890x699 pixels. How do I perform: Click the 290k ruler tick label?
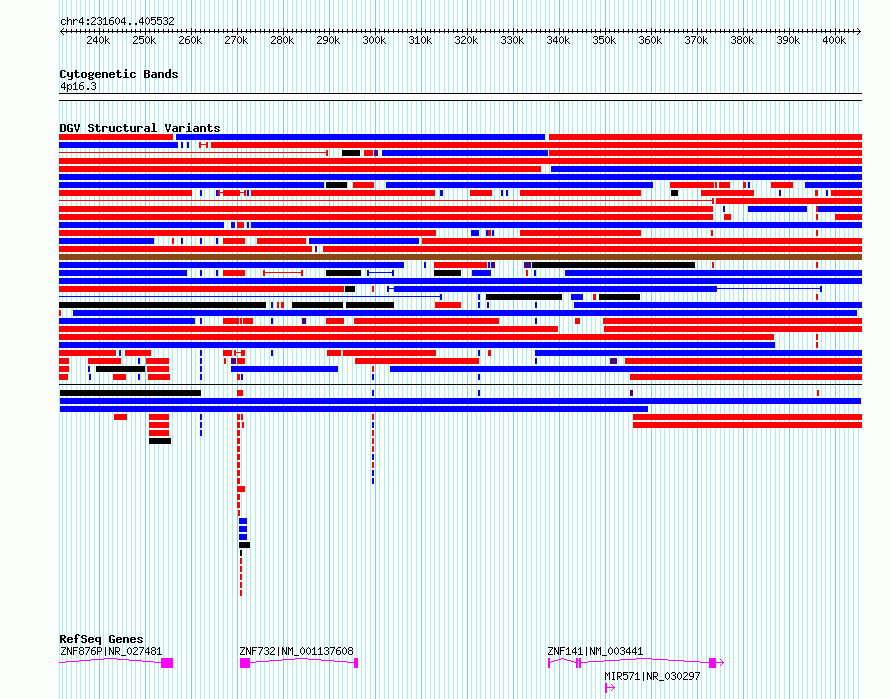[328, 40]
